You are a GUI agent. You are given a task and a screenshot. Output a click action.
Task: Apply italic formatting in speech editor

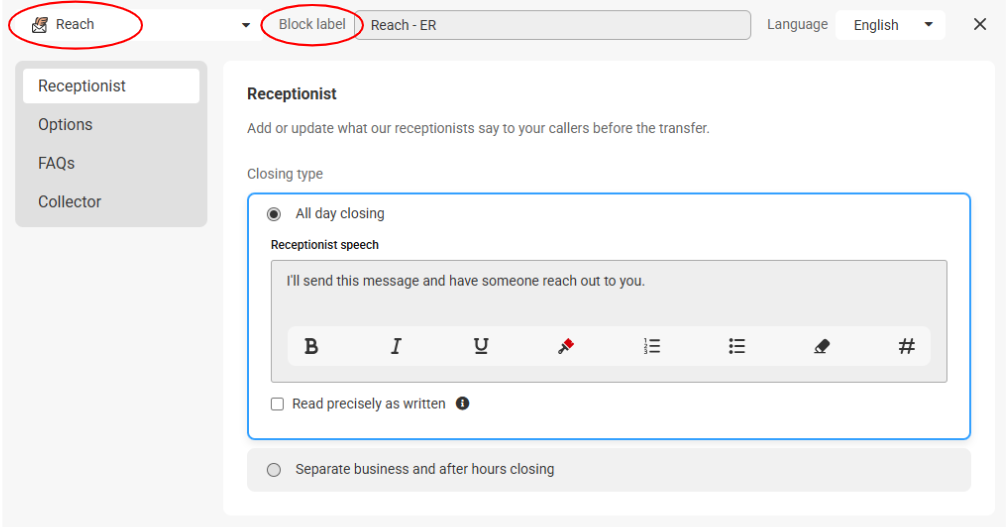(396, 347)
